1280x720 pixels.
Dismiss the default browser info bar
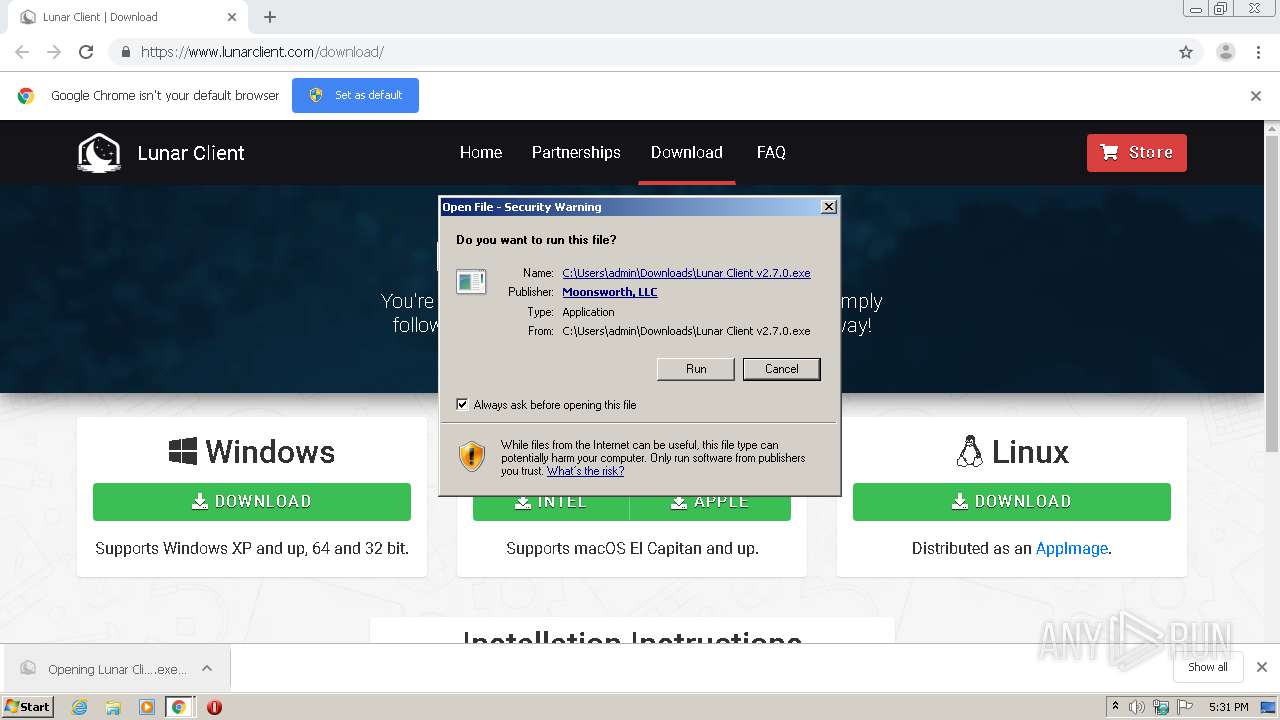1256,96
